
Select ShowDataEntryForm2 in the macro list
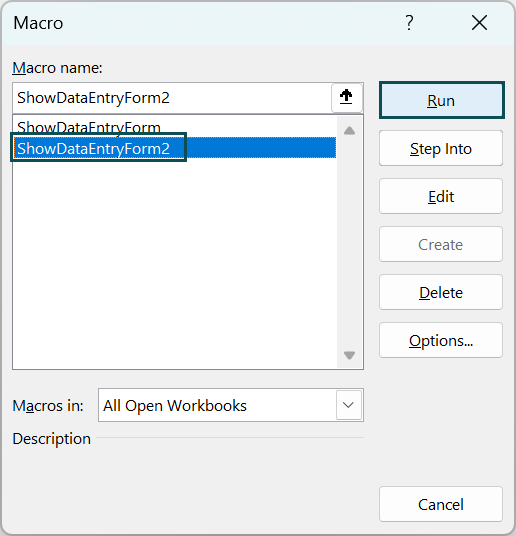click(174, 148)
